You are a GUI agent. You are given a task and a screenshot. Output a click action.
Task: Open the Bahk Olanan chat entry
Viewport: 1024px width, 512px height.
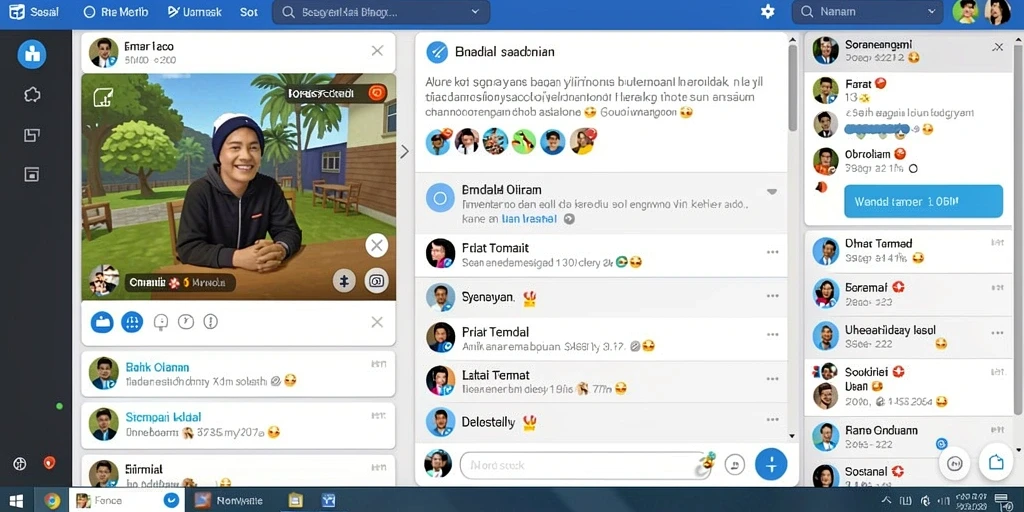pyautogui.click(x=238, y=374)
